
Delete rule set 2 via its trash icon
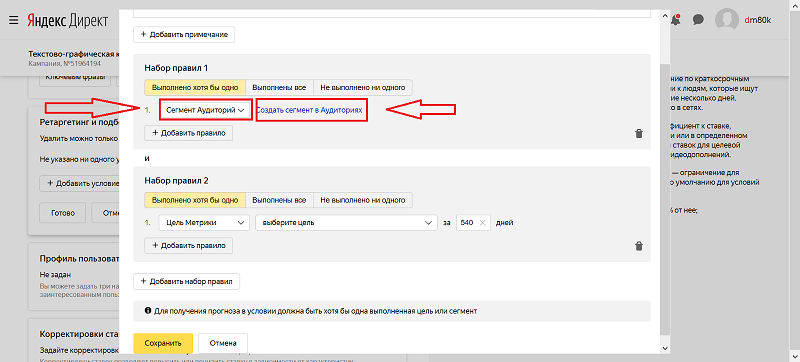pyautogui.click(x=638, y=246)
